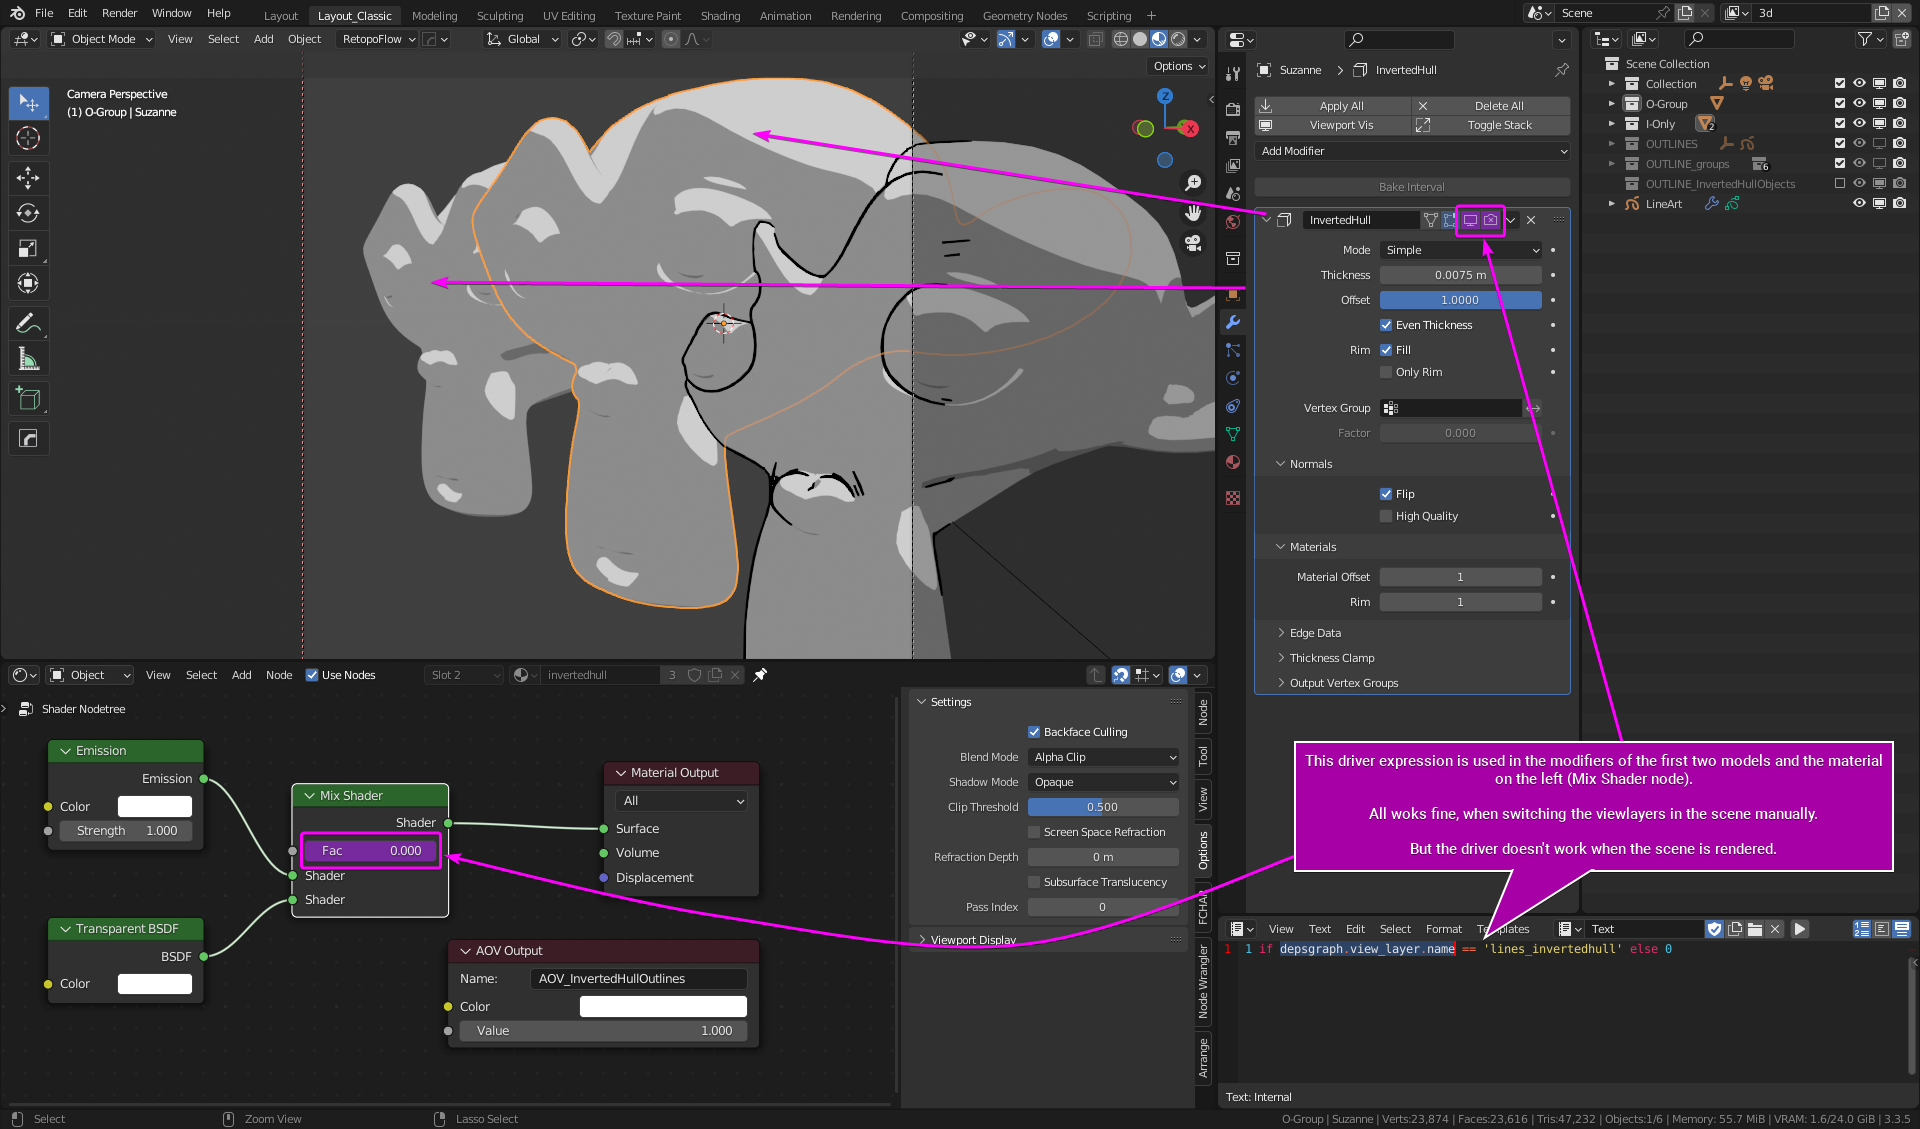Open Material Output target dropdown
The width and height of the screenshot is (1920, 1129).
[682, 801]
